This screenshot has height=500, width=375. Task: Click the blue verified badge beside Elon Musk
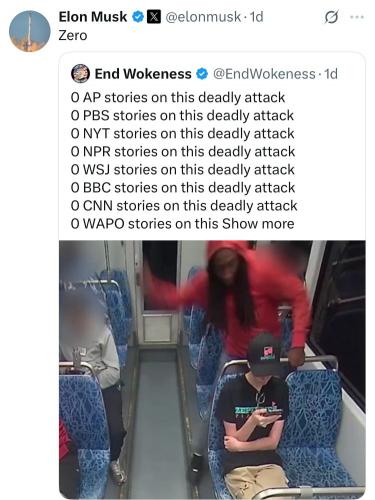[x=138, y=17]
